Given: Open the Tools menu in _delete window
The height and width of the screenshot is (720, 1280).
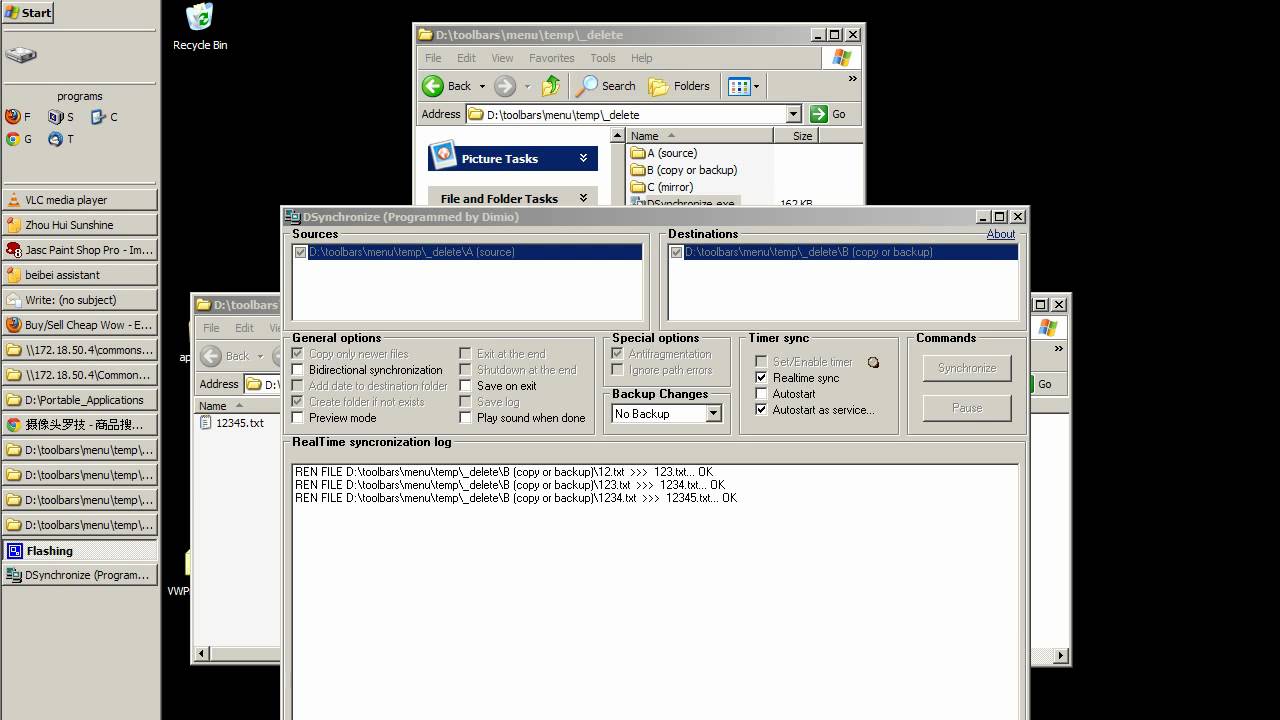Looking at the screenshot, I should point(603,58).
